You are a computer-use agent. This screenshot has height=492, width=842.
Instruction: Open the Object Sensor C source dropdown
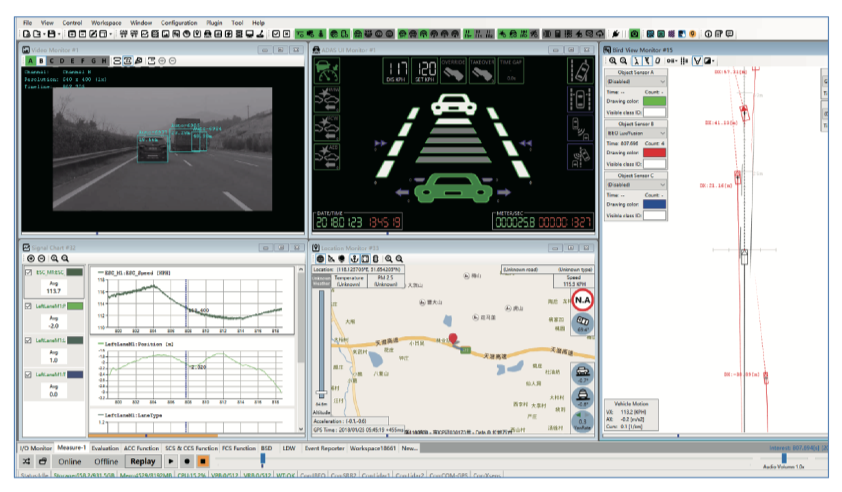click(636, 185)
